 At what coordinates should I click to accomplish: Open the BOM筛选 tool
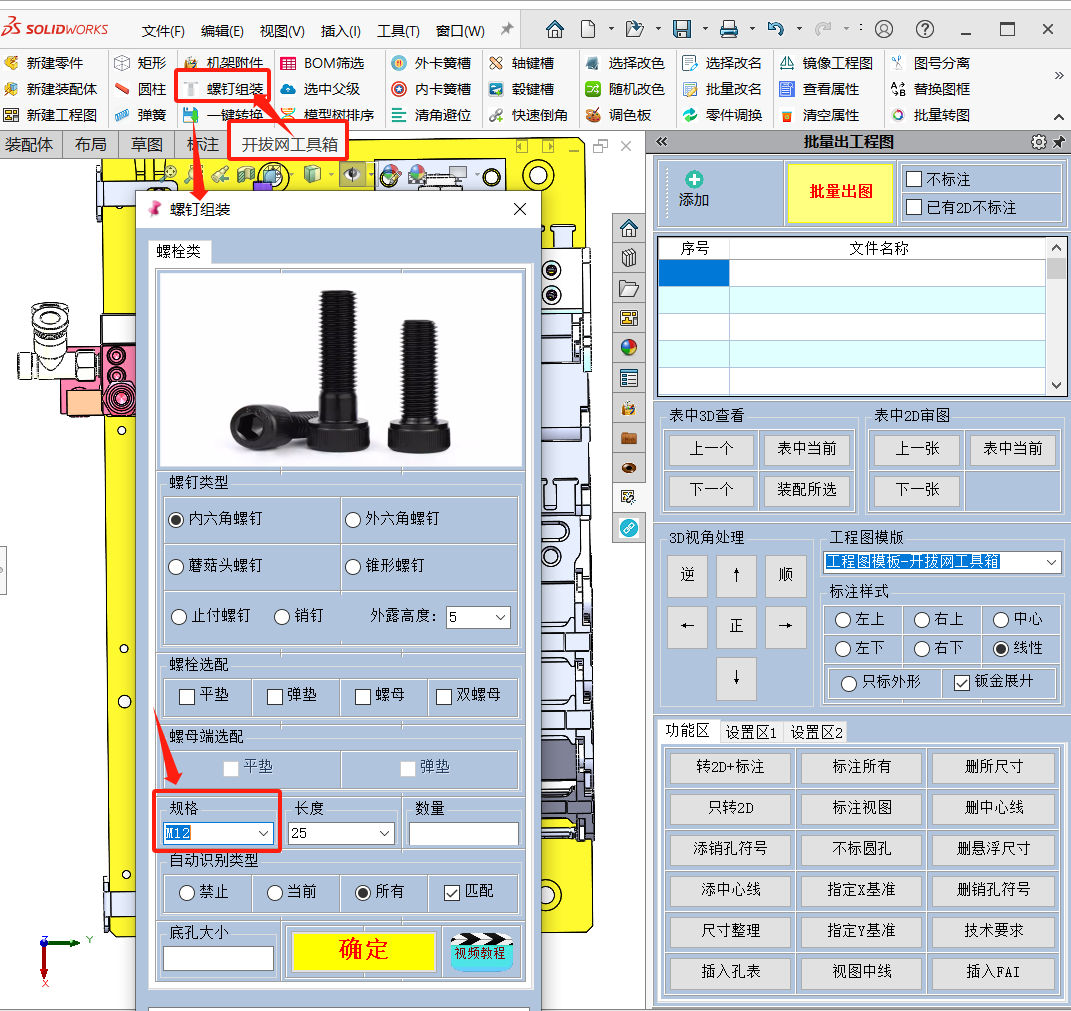(322, 63)
